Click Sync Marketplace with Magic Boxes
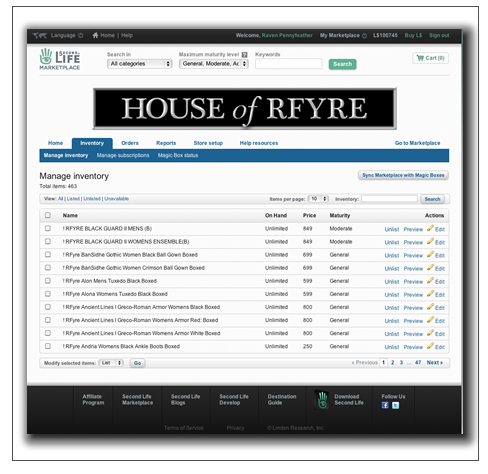The height and width of the screenshot is (474, 488). pyautogui.click(x=403, y=175)
